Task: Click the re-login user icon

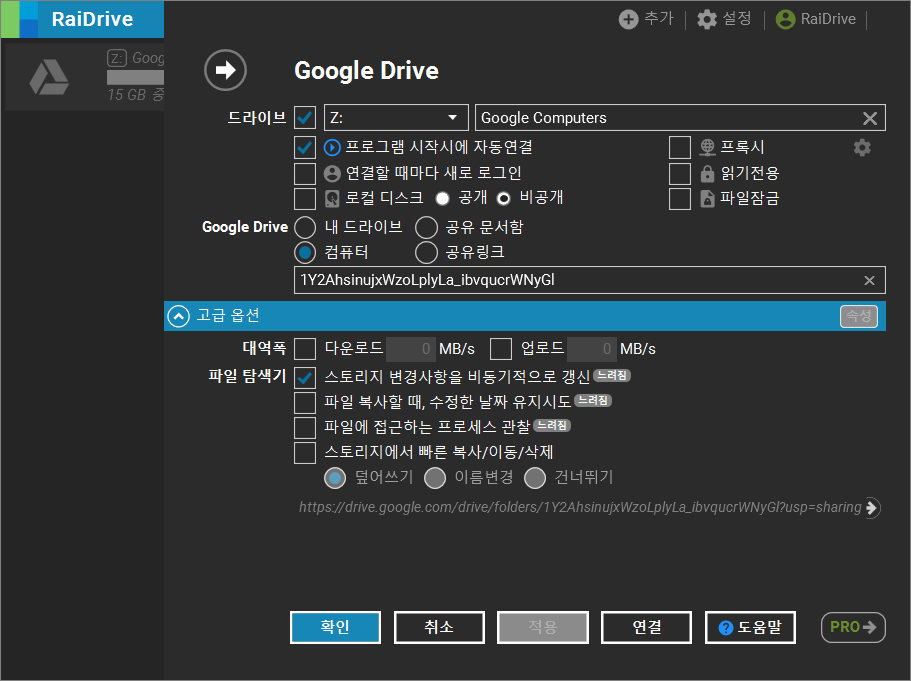Action: (x=332, y=173)
